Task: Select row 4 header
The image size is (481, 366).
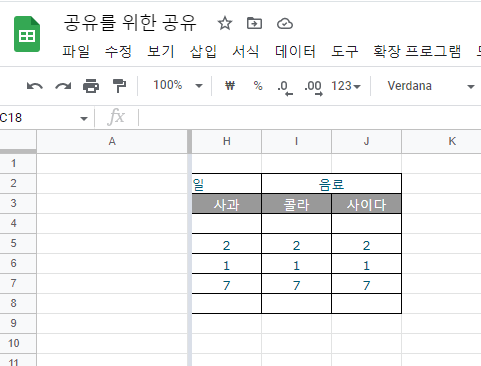Action: tap(18, 223)
